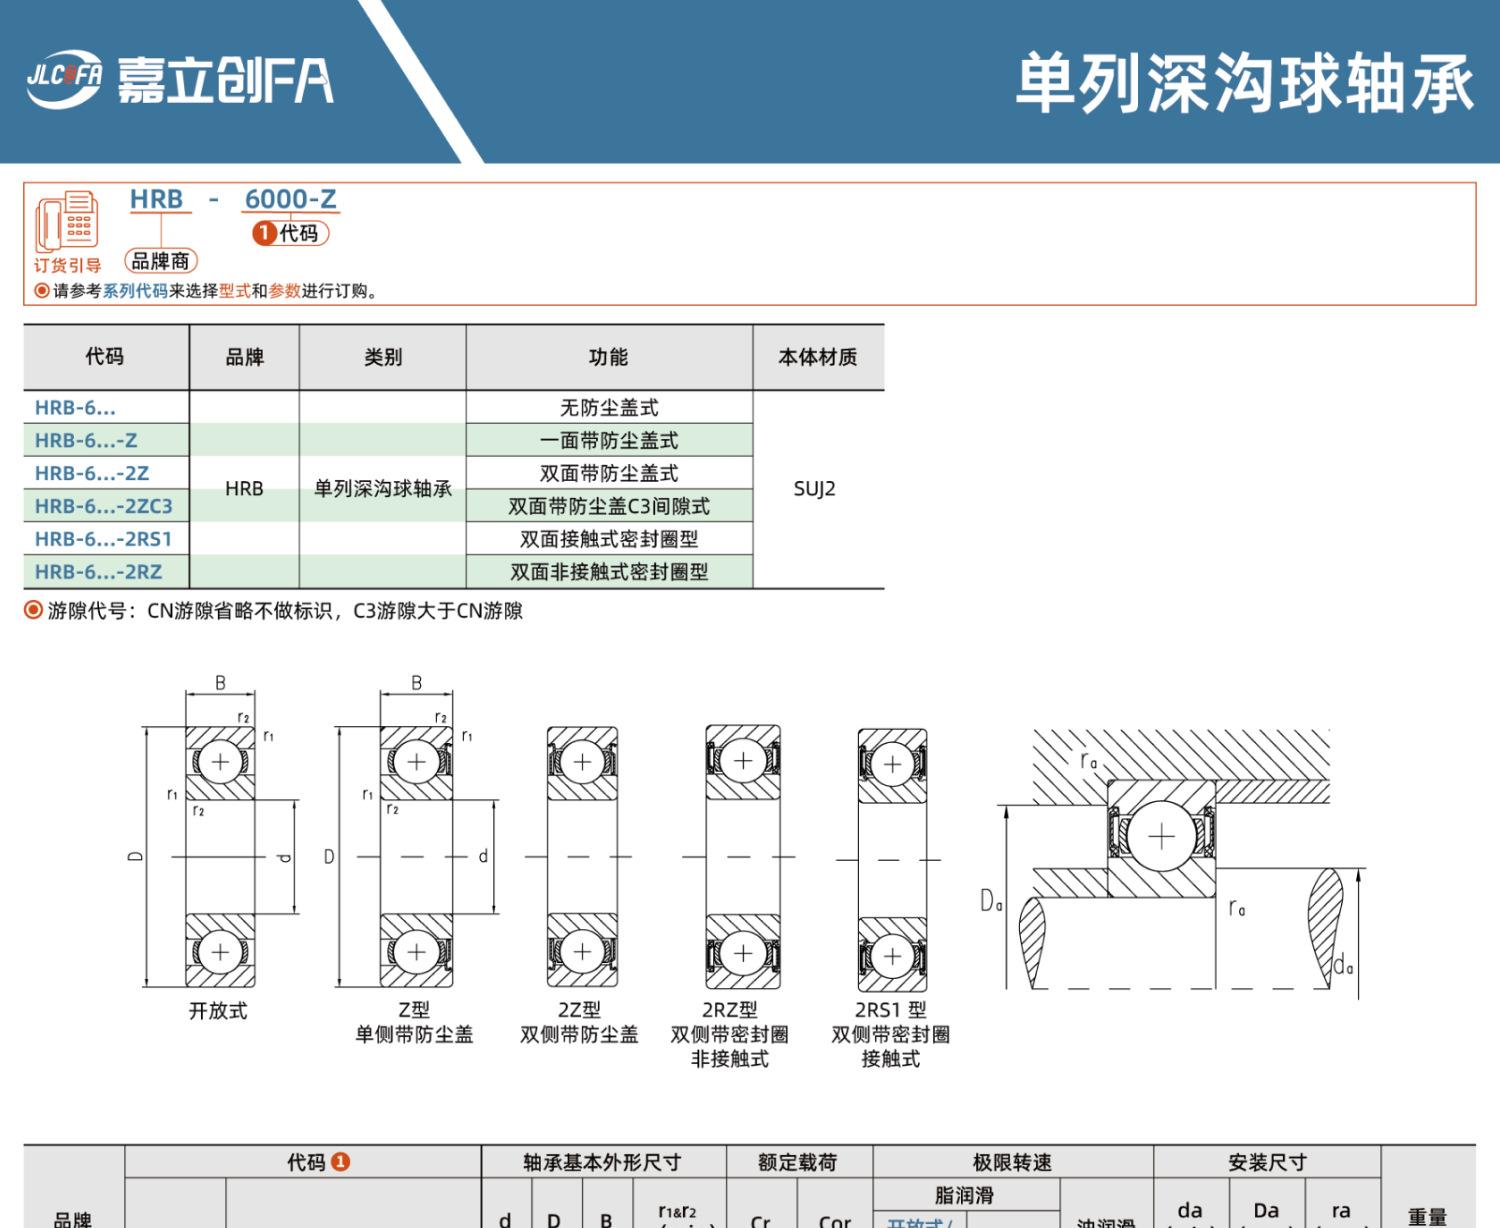Open the HRB-6...-Z code link

pyautogui.click(x=86, y=441)
